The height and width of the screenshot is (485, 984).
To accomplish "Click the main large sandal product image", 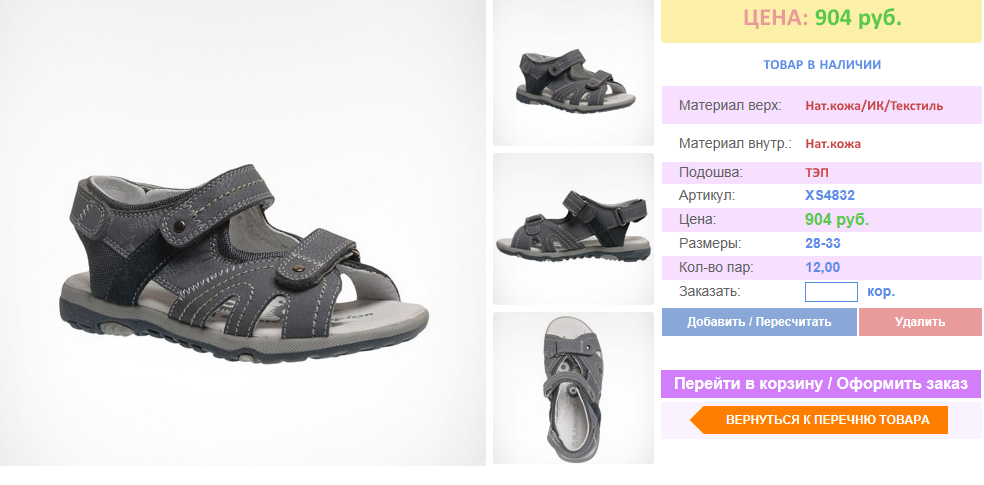I will (x=243, y=233).
